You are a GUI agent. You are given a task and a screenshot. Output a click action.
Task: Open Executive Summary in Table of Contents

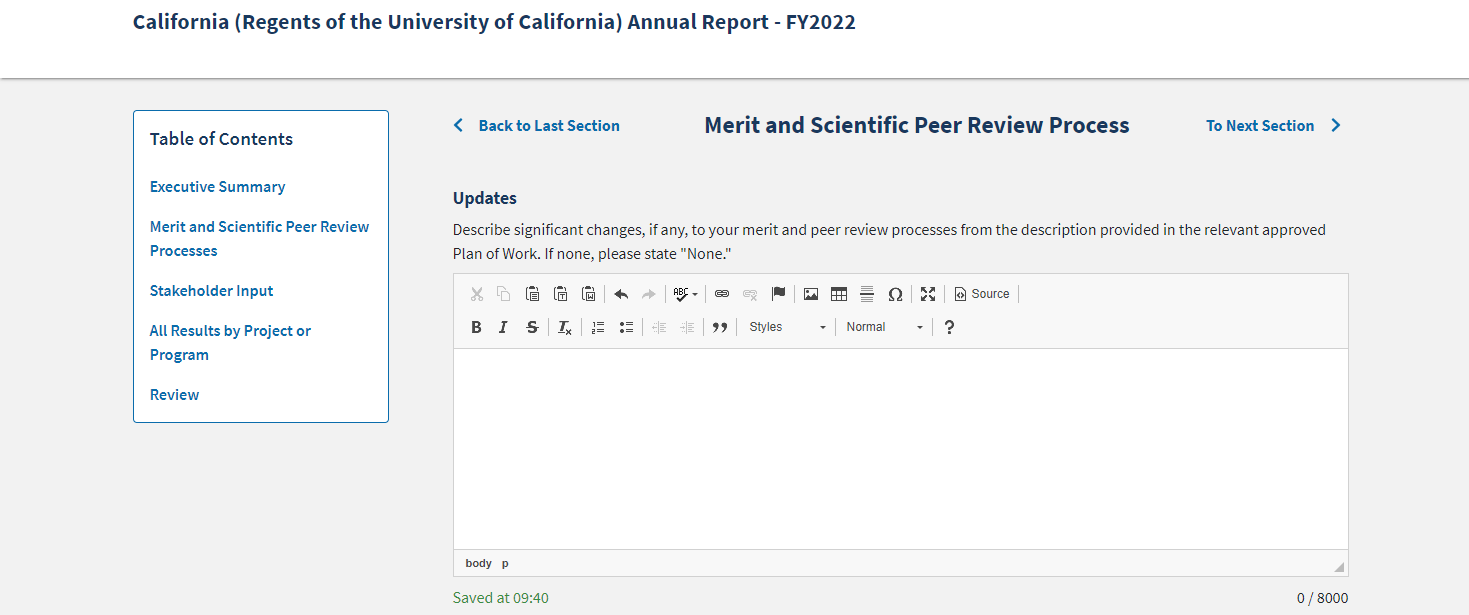[217, 187]
